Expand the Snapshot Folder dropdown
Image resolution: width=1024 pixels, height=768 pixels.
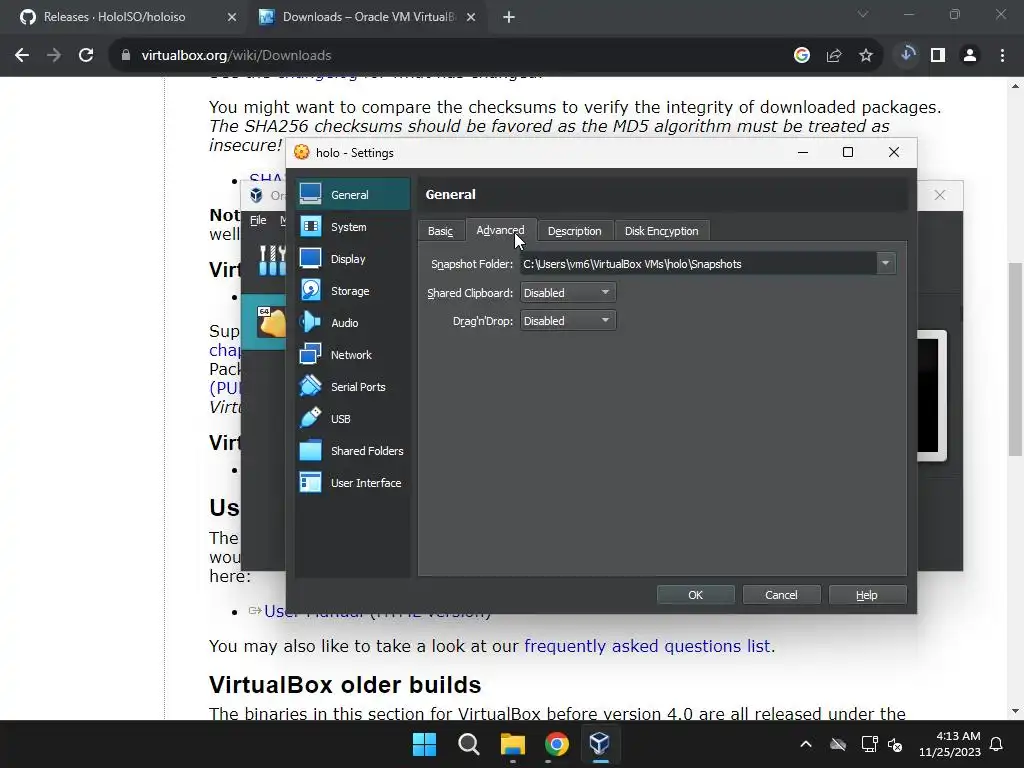click(886, 264)
